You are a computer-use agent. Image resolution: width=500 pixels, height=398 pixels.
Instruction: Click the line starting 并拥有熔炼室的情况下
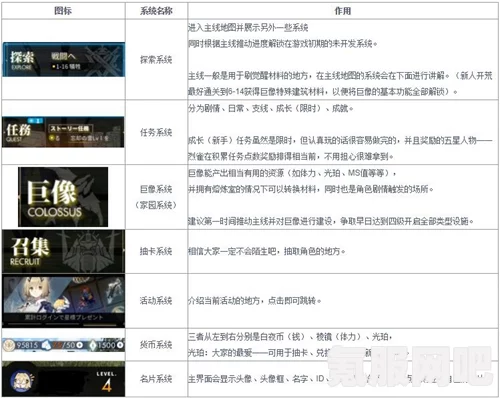[x=311, y=189]
